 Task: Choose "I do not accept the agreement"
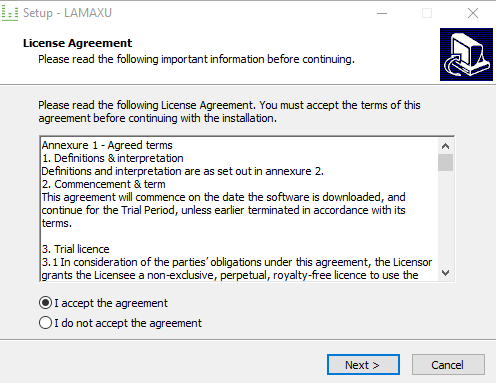click(45, 323)
